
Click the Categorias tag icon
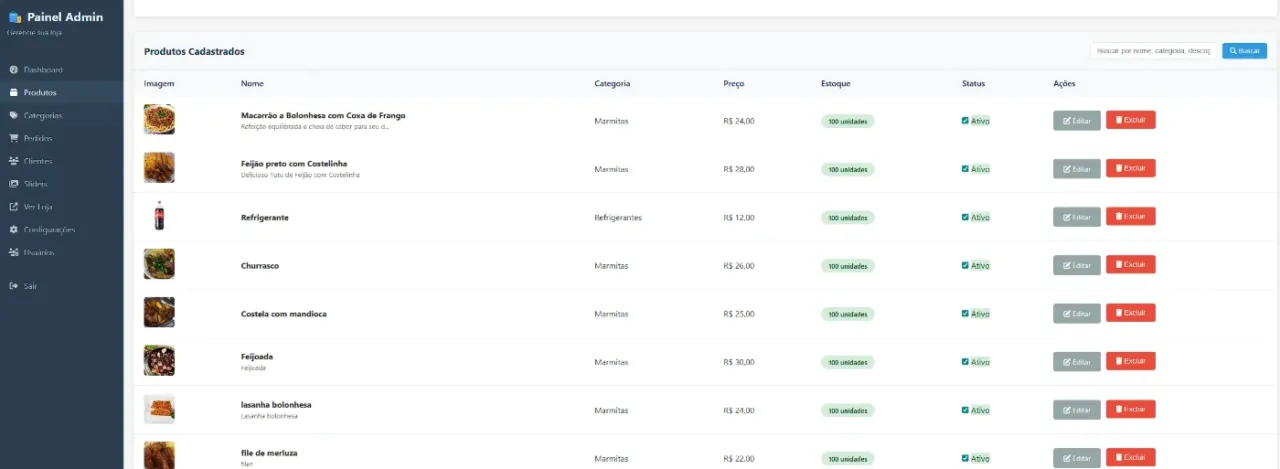coord(13,116)
